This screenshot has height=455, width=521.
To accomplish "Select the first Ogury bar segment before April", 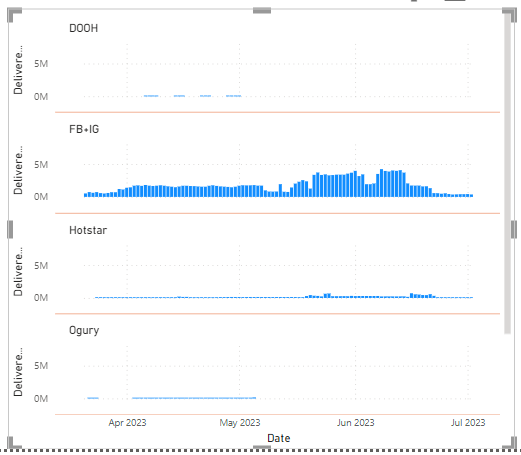I will [93, 398].
